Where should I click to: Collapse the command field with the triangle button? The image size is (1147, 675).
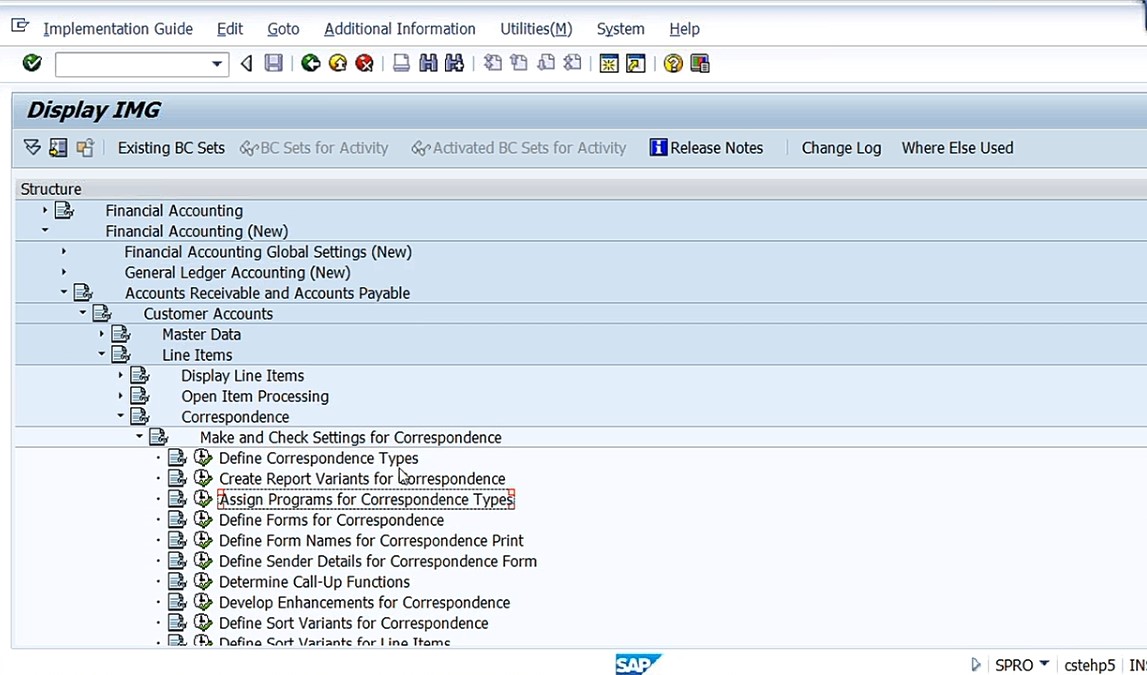point(247,64)
